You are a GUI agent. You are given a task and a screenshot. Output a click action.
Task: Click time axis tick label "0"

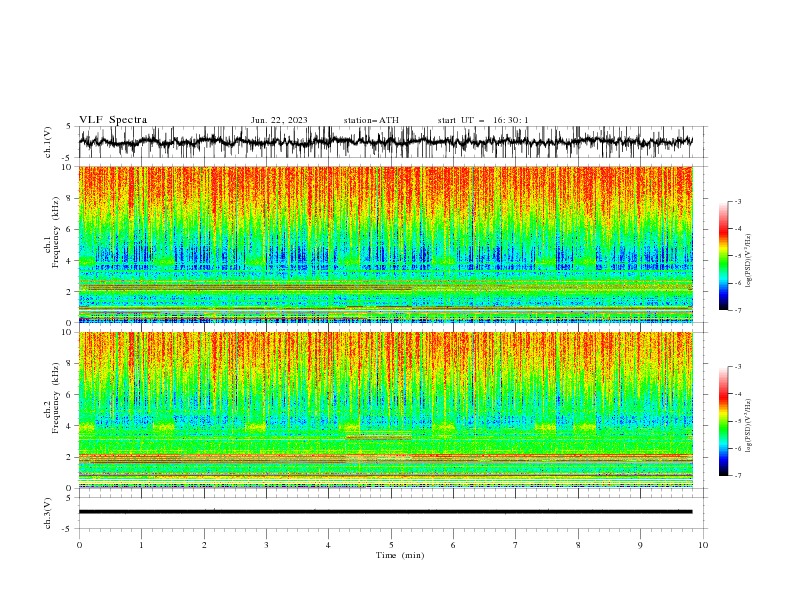pos(79,545)
